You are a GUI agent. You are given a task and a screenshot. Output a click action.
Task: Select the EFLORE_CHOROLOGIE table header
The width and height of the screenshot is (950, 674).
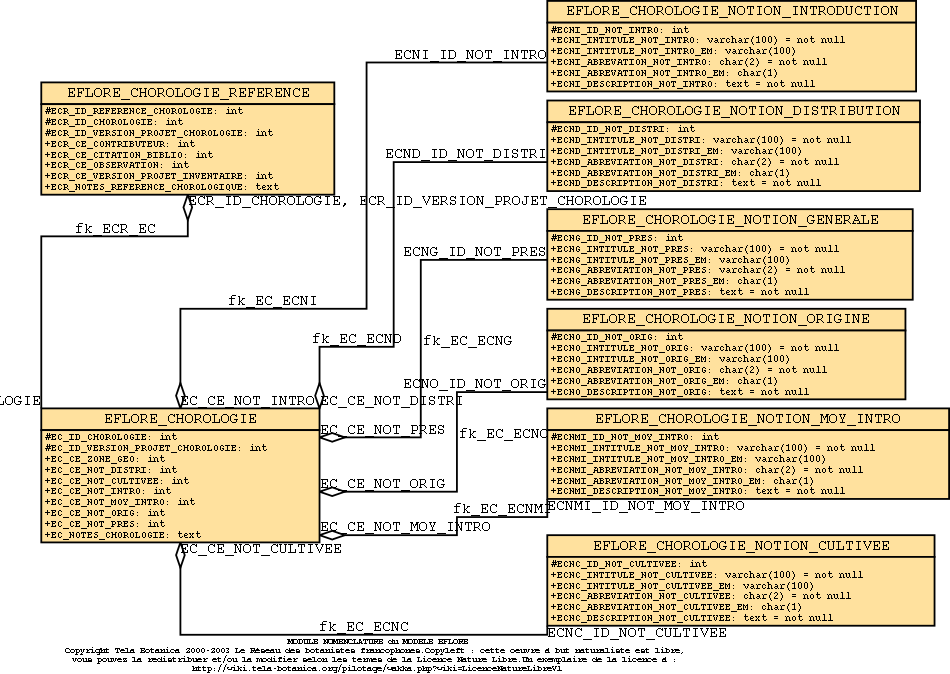coord(180,418)
